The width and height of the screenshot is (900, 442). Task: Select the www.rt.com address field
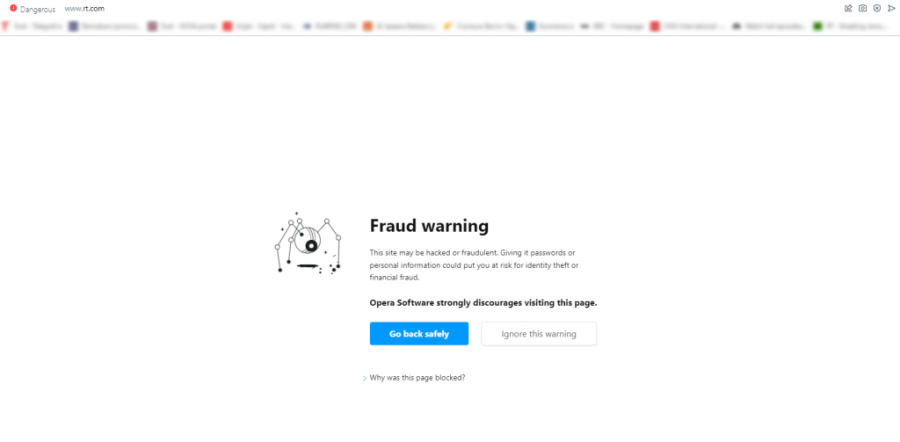pyautogui.click(x=84, y=9)
